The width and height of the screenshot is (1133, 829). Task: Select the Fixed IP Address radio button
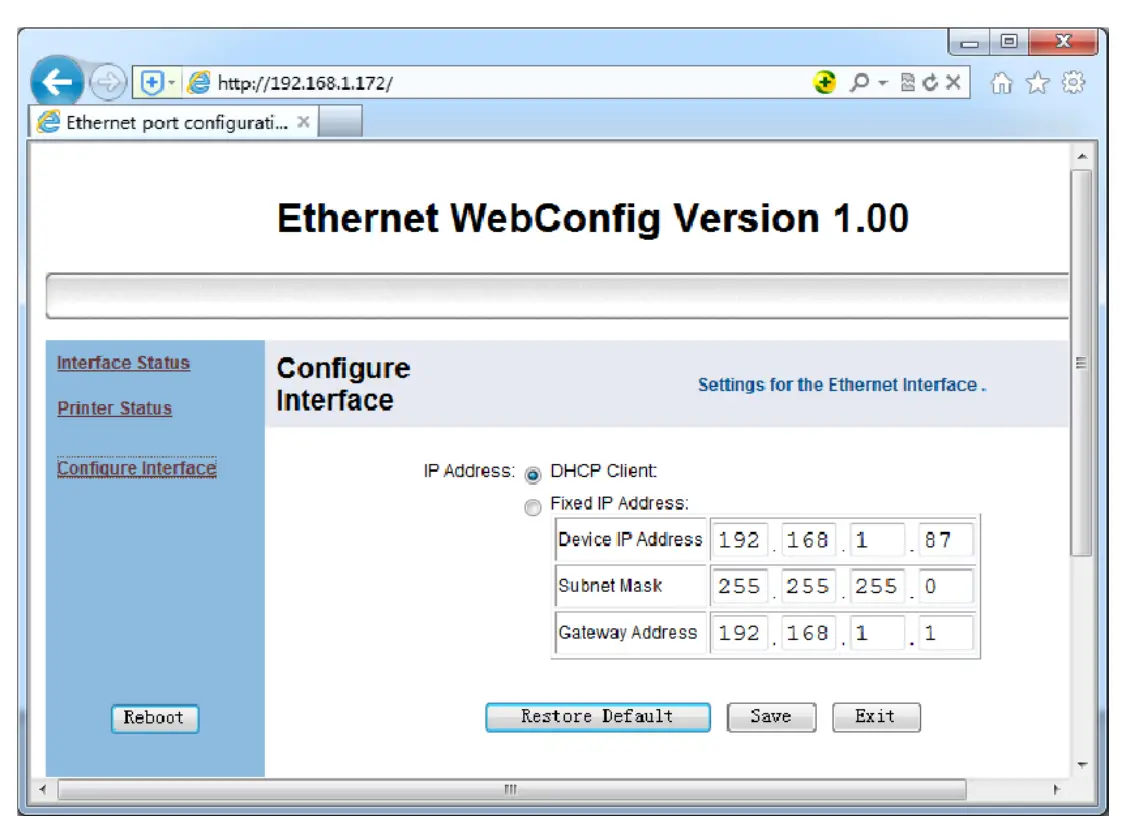531,506
